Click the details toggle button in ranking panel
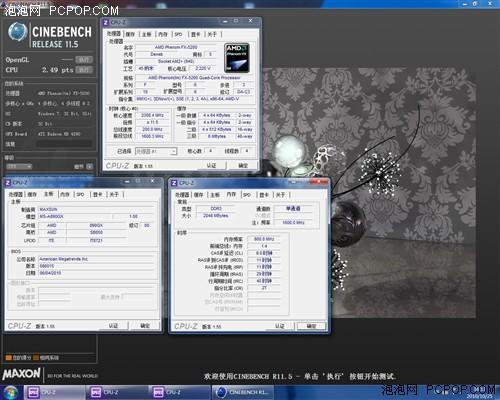Viewport: 500px width, 400px height. 90,166
